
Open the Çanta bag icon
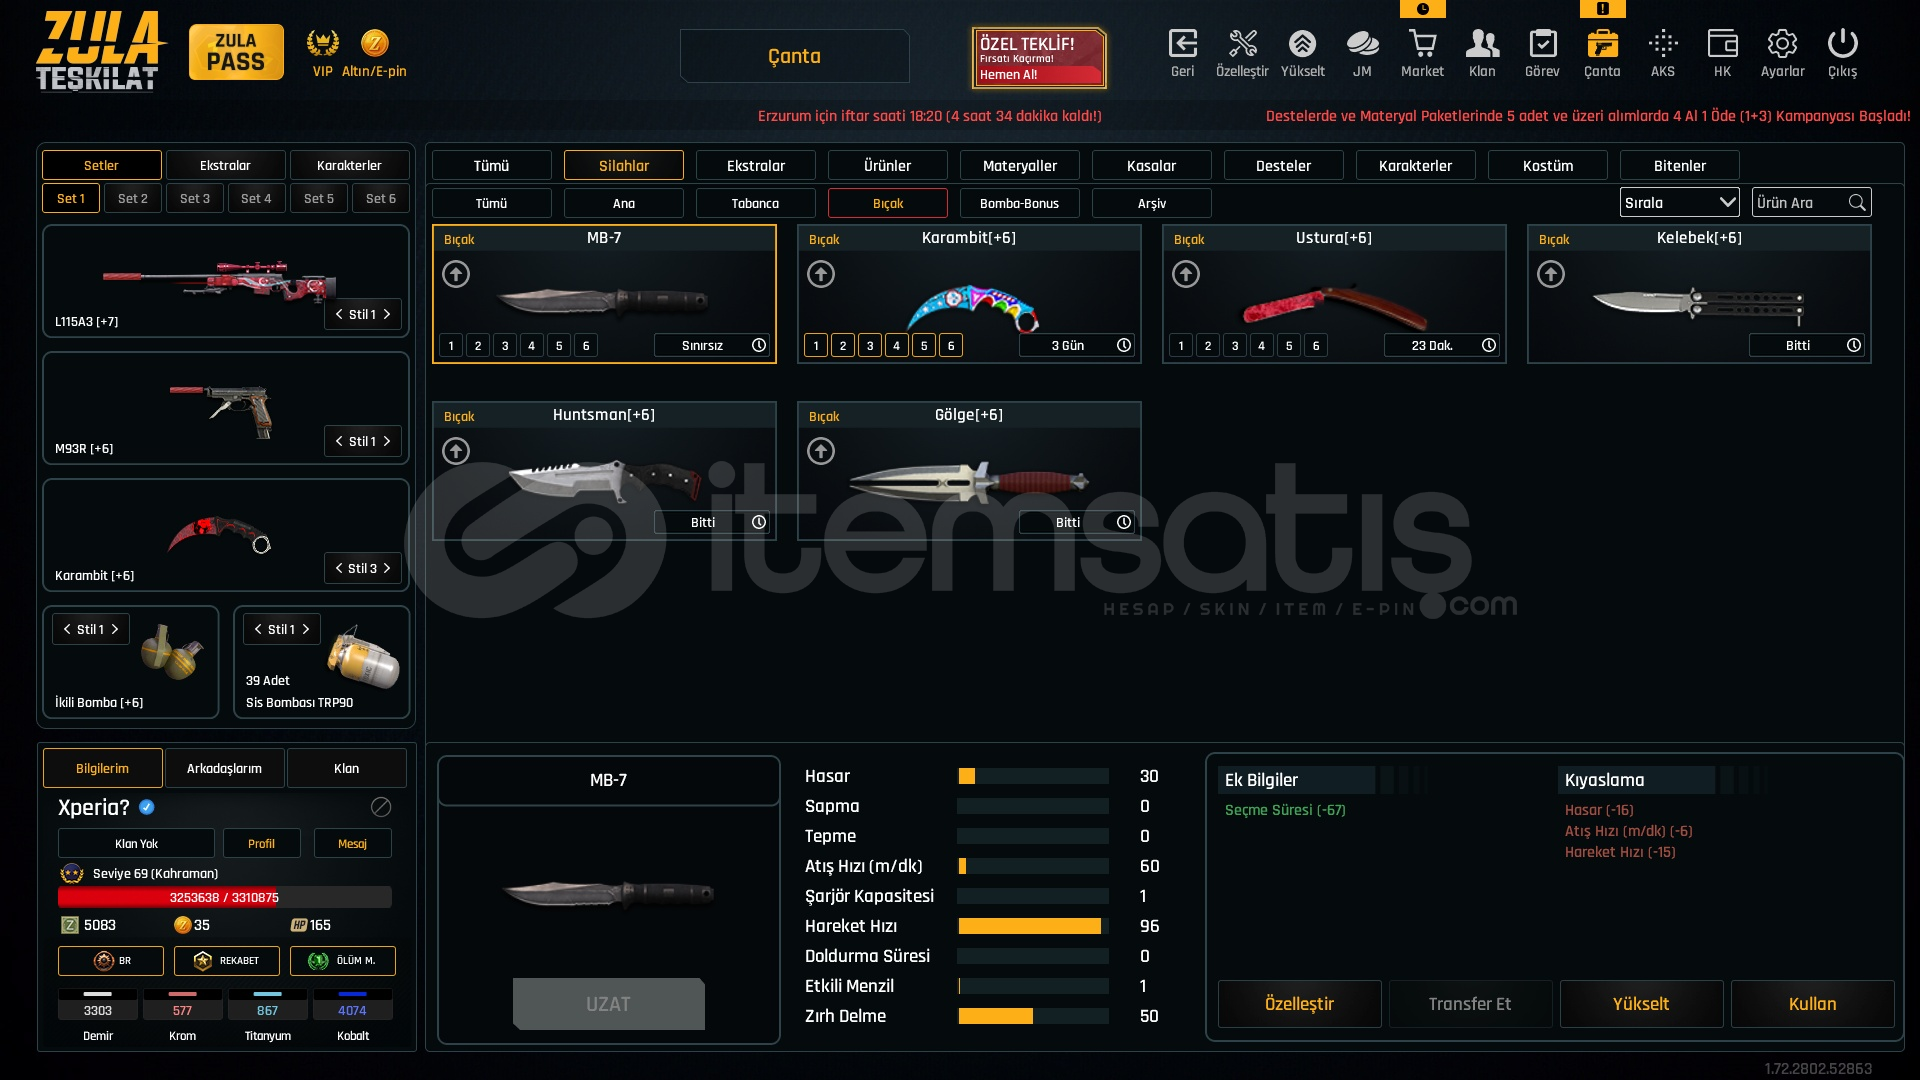(x=1602, y=44)
